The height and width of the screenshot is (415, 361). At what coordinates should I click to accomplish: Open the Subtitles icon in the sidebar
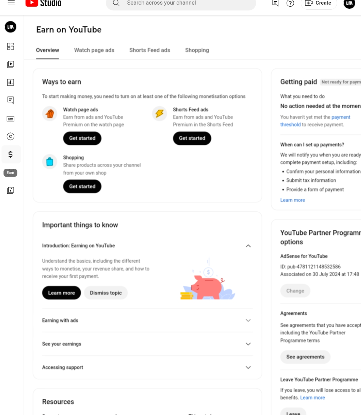(x=11, y=119)
